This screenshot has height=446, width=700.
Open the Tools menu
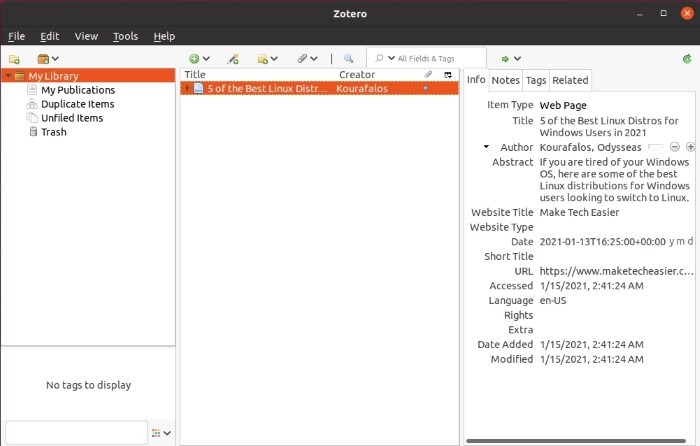coord(125,36)
